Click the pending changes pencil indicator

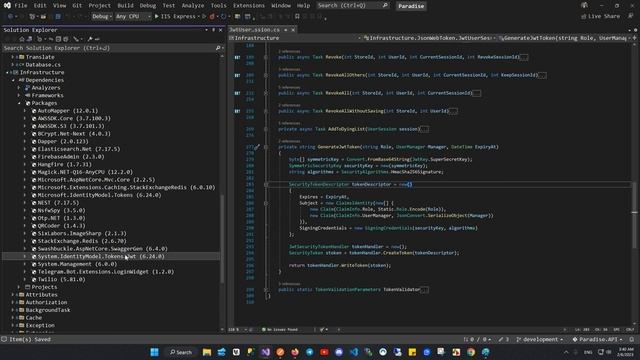click(504, 339)
